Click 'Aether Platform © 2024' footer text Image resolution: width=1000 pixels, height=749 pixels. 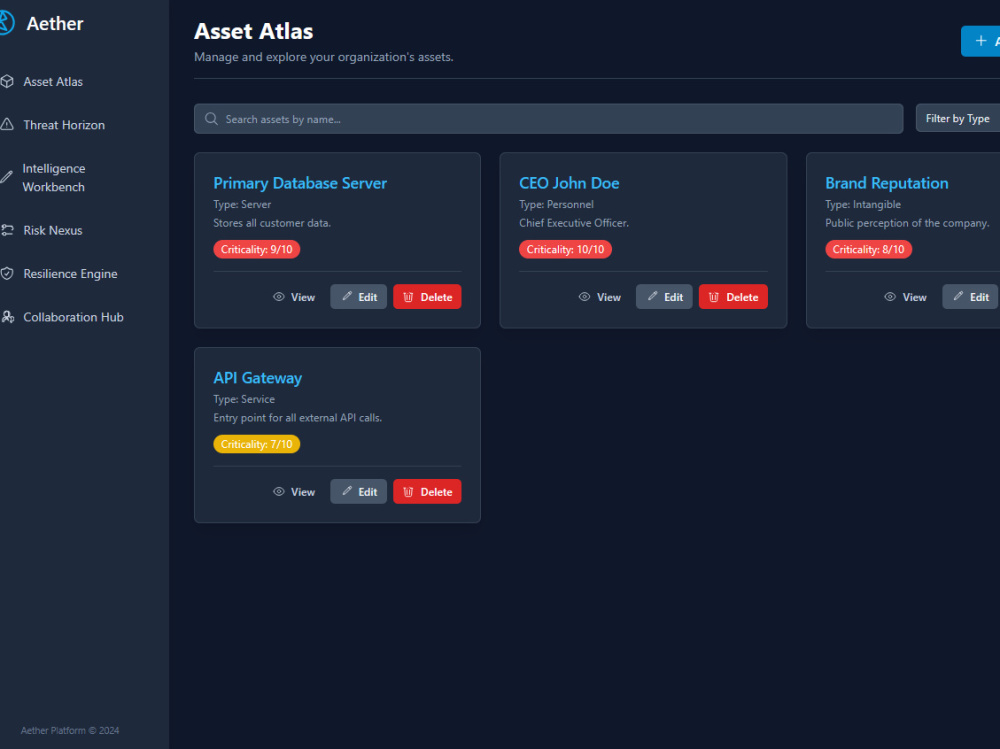coord(70,730)
